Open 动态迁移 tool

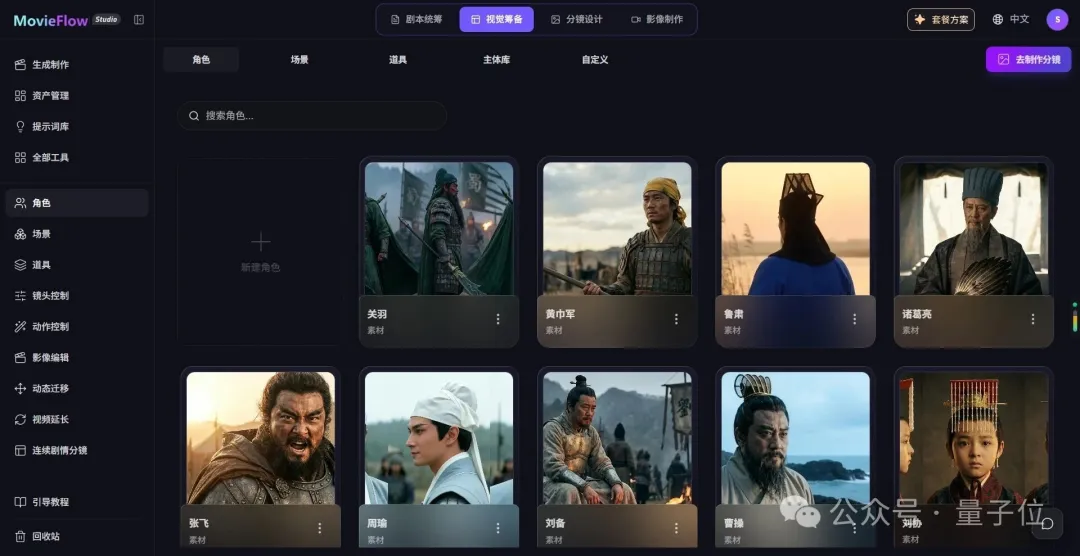pyautogui.click(x=42, y=389)
